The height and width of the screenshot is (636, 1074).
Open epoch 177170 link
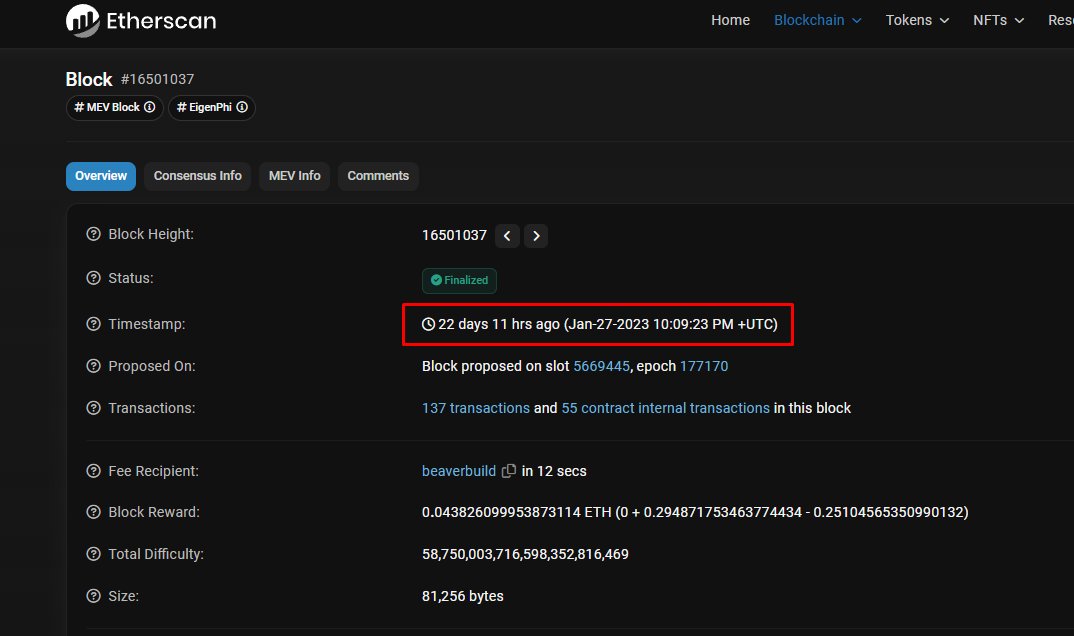click(x=704, y=366)
